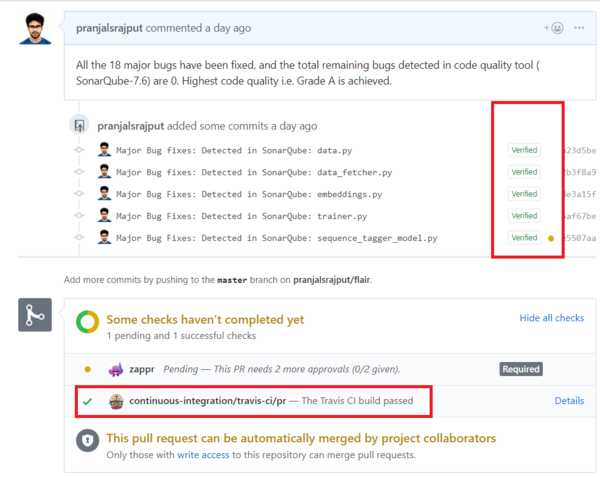
Task: Click pranjalsrajput's large profile avatar
Action: (x=35, y=29)
